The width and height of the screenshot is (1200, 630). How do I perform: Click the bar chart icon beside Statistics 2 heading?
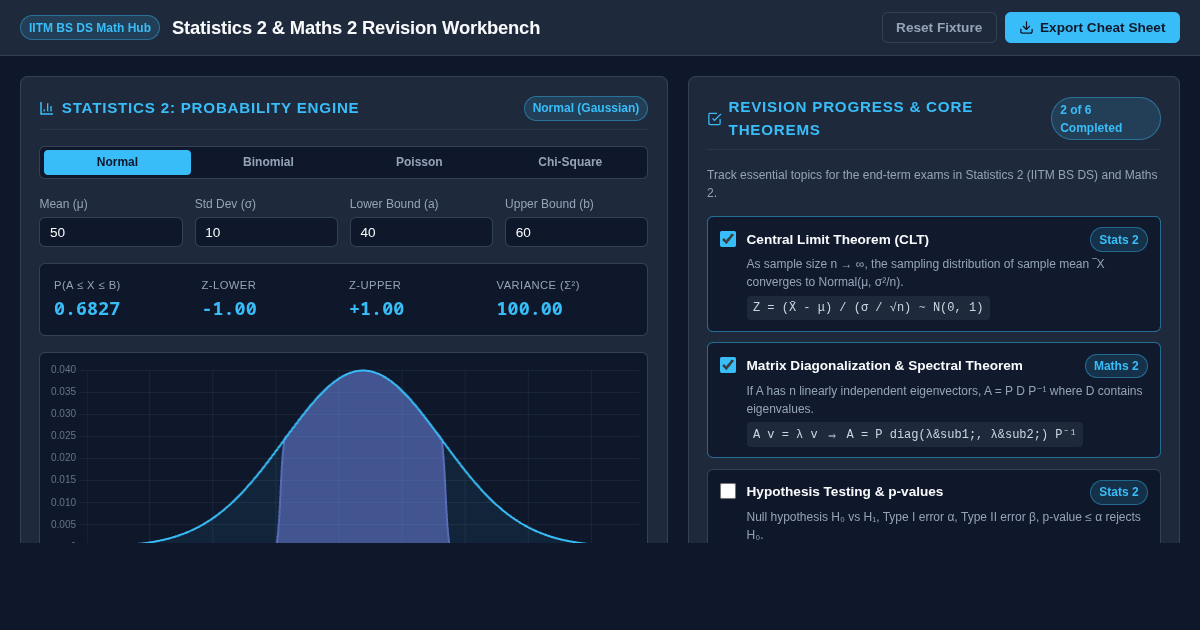47,108
